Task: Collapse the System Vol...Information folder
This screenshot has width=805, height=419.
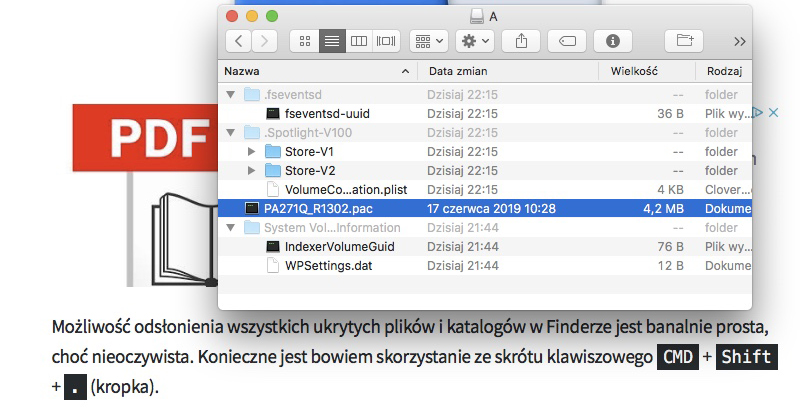Action: (x=232, y=227)
